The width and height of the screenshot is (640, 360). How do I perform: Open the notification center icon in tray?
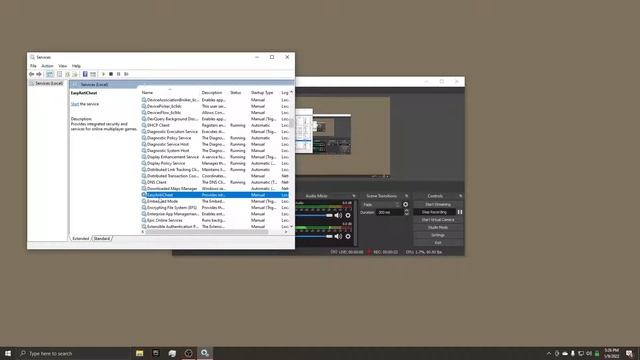pos(629,353)
